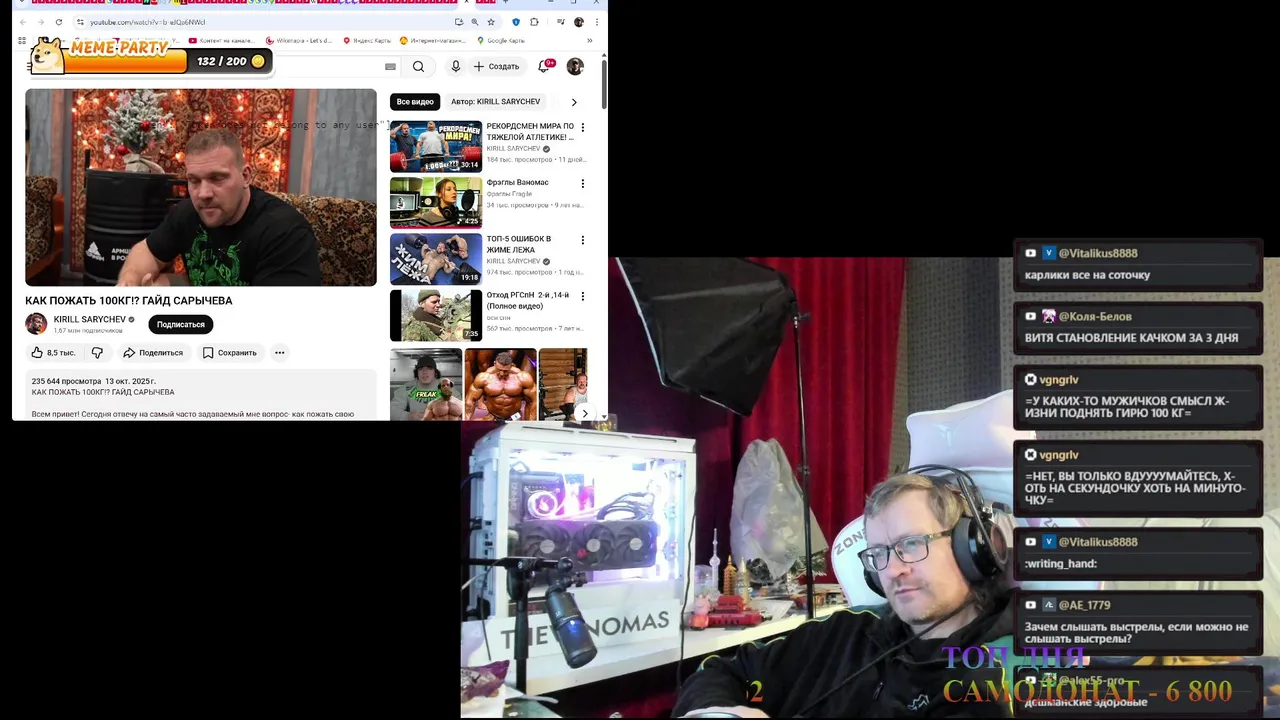The width and height of the screenshot is (1280, 720).
Task: Open the Интернет-магазин bookmark
Action: point(433,41)
